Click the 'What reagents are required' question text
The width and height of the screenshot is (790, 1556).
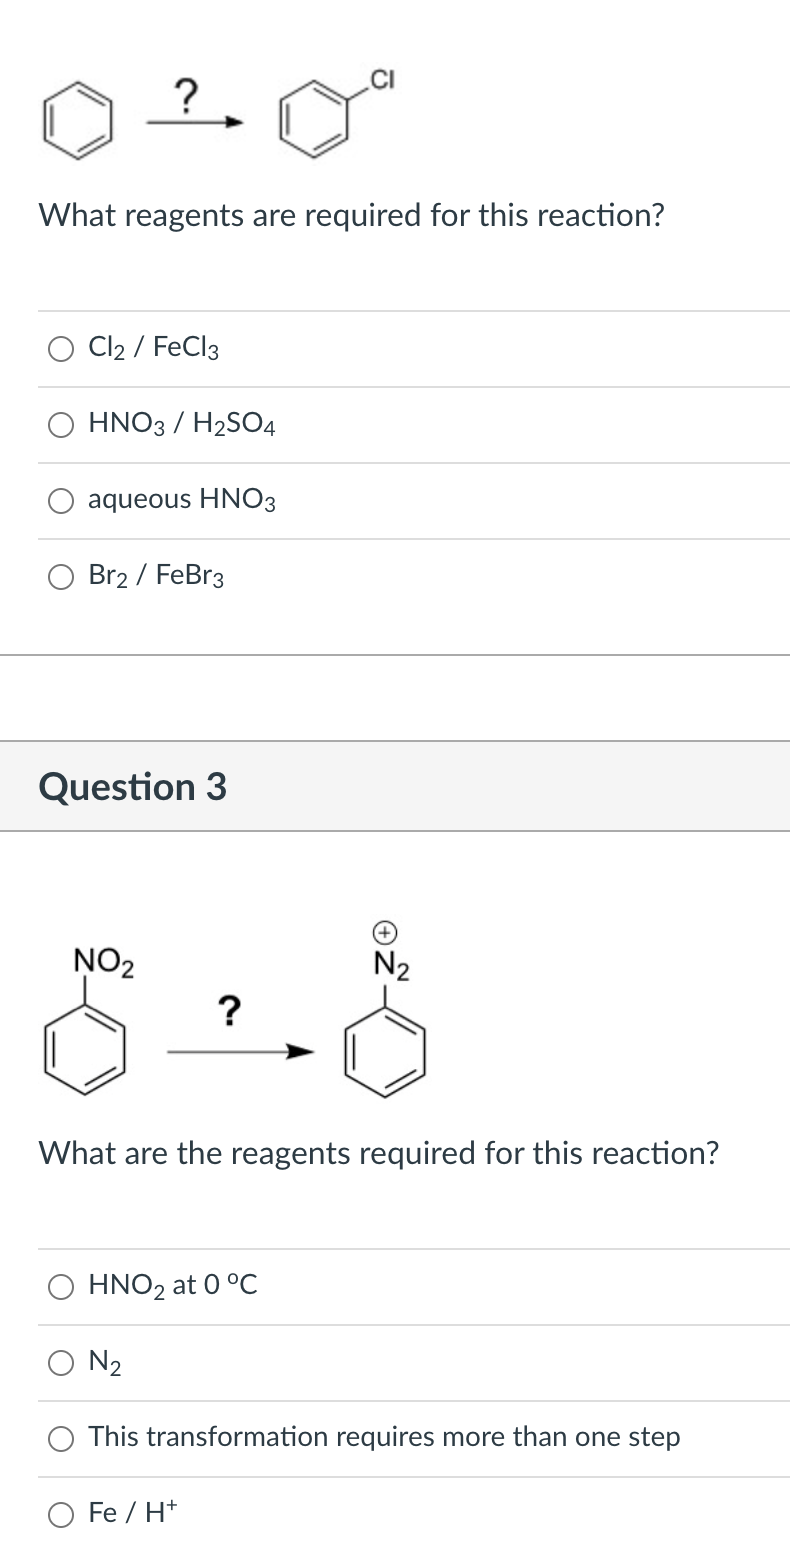(x=351, y=215)
